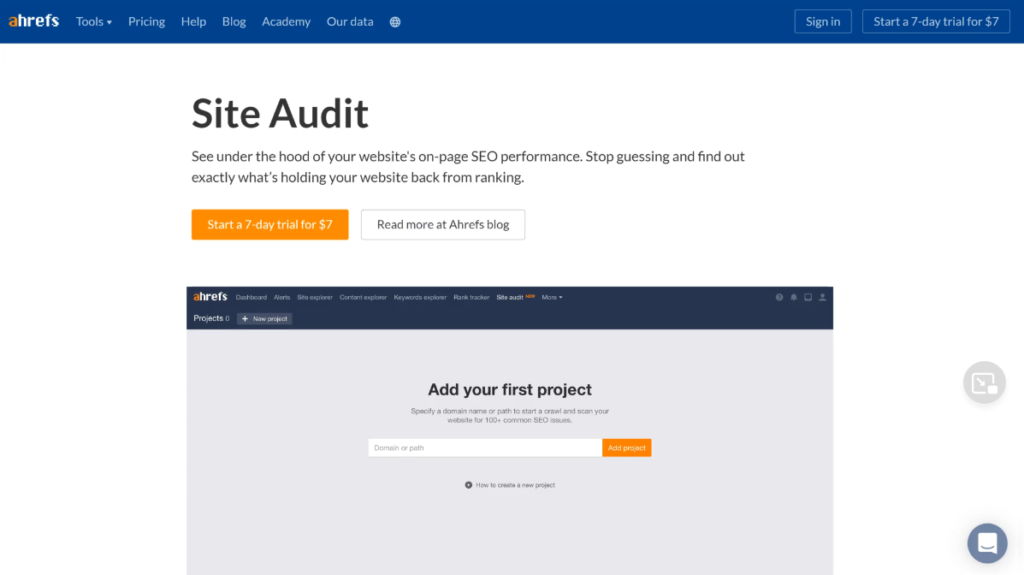Click the monitor icon in embedded app header
Screen dimensions: 1024x575
point(808,297)
